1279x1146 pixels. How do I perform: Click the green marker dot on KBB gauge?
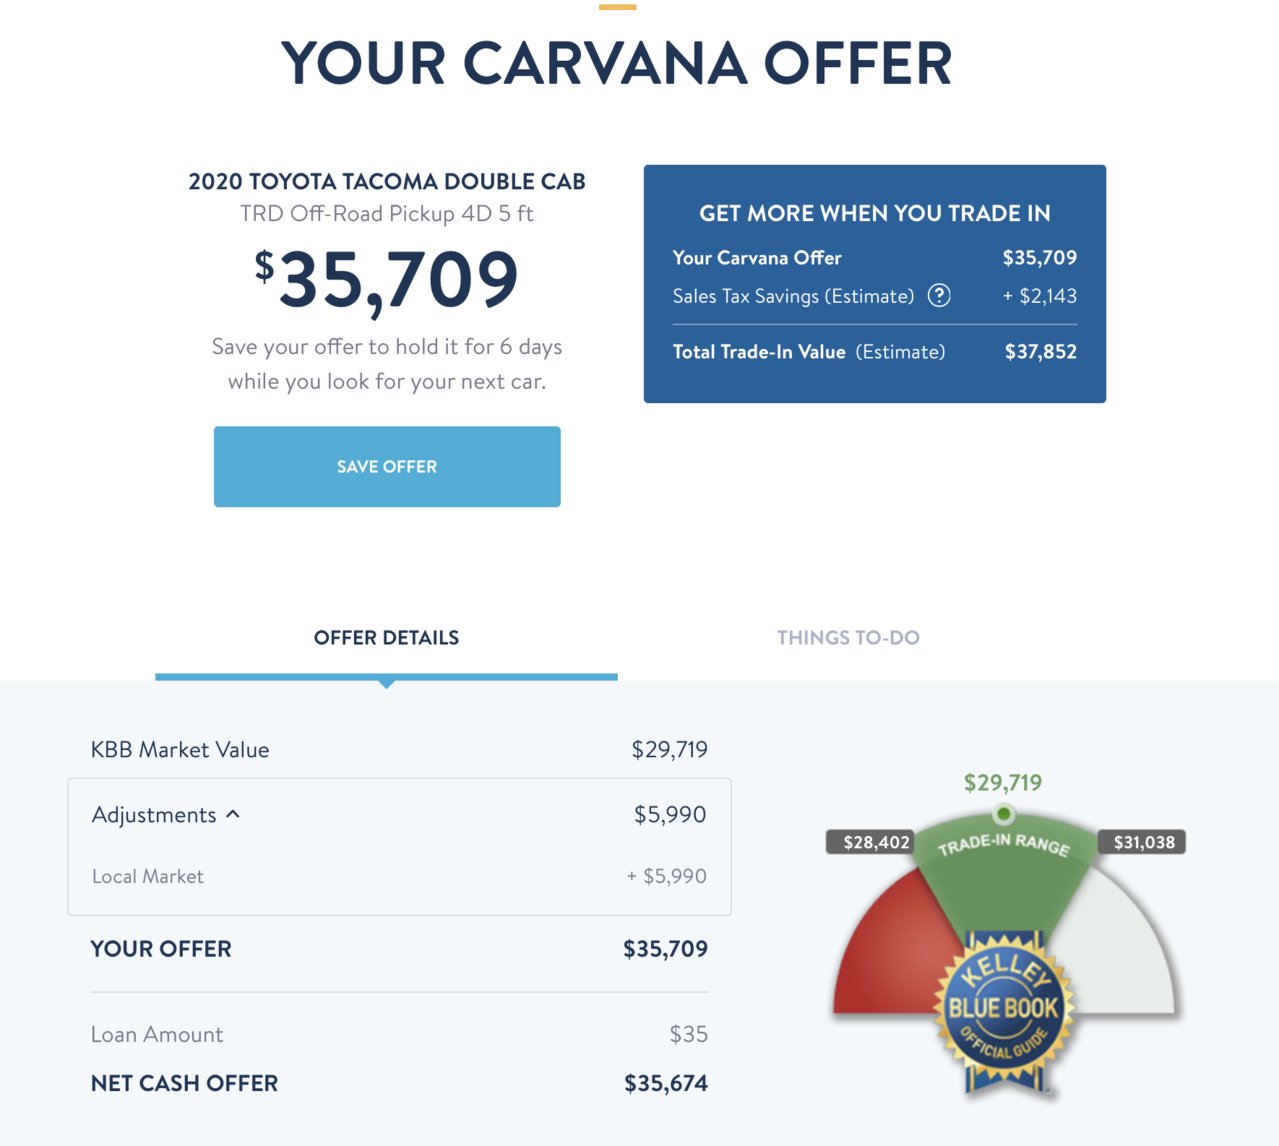pyautogui.click(x=1003, y=813)
